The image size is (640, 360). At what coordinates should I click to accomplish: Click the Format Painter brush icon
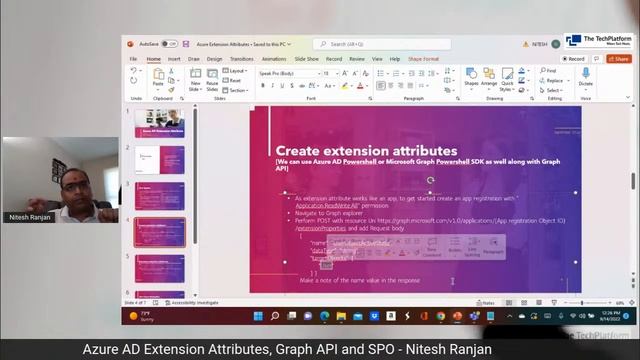[171, 90]
